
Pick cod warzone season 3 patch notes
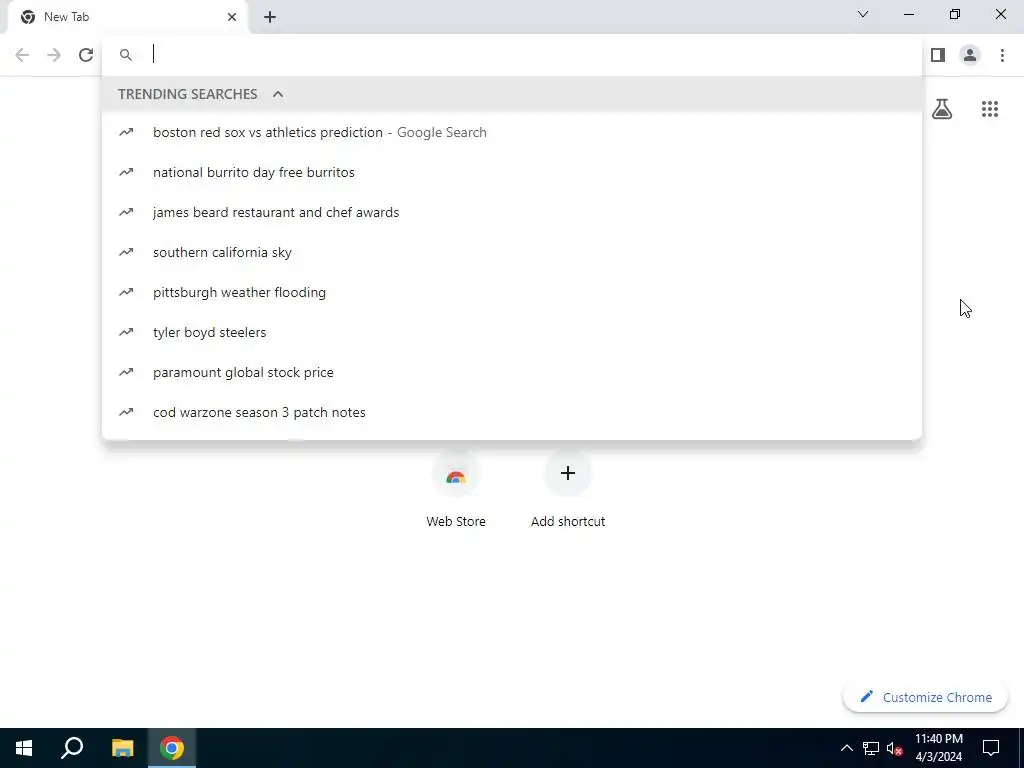(512, 412)
